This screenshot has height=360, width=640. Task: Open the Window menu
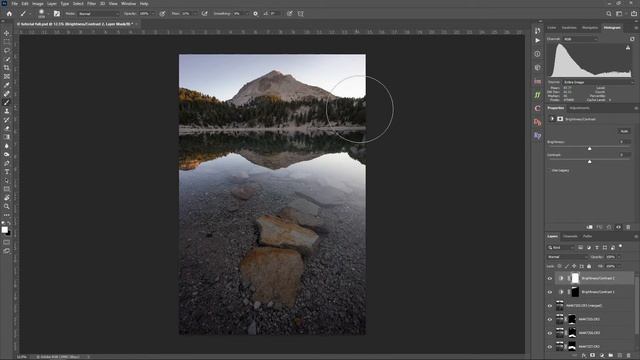pyautogui.click(x=128, y=4)
